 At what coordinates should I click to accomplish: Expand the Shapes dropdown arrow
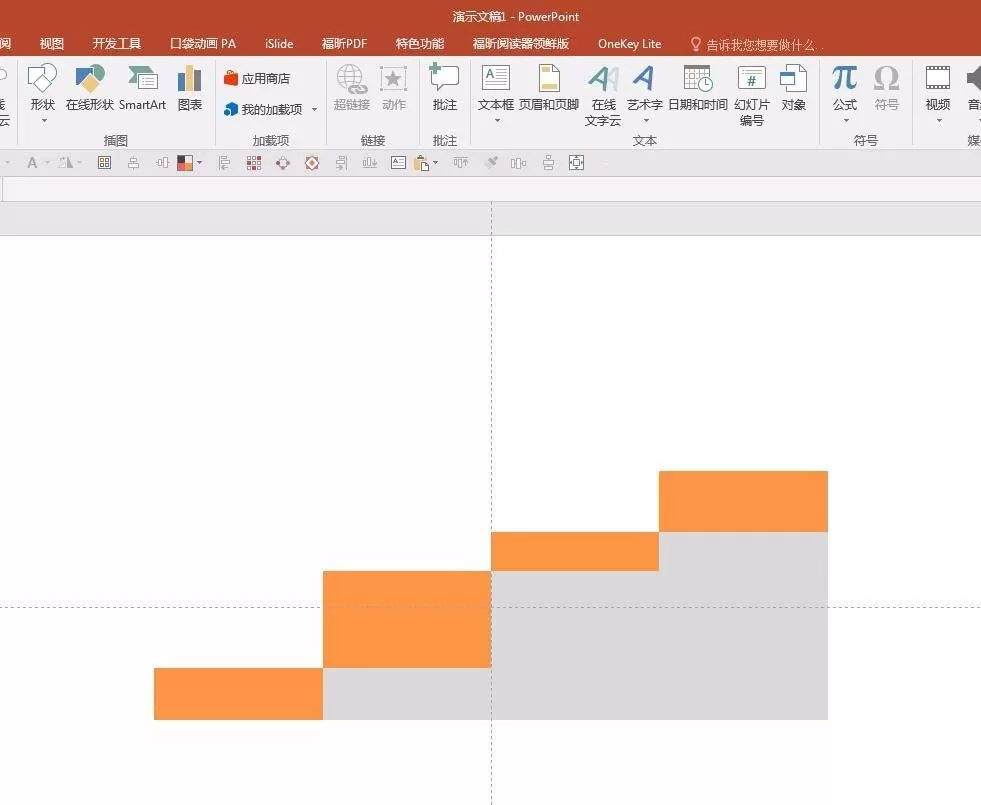pyautogui.click(x=44, y=120)
